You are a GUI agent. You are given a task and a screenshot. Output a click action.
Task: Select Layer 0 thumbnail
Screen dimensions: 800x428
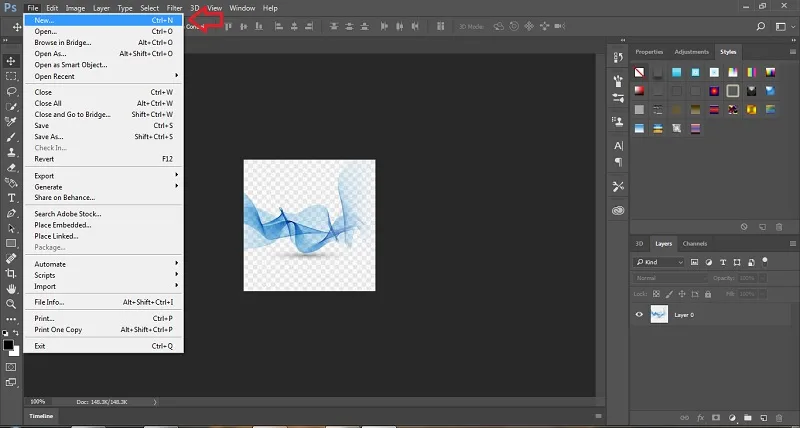659,314
